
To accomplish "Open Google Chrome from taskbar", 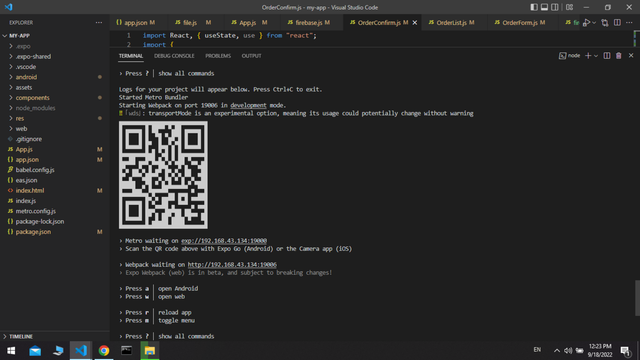I will 104,351.
